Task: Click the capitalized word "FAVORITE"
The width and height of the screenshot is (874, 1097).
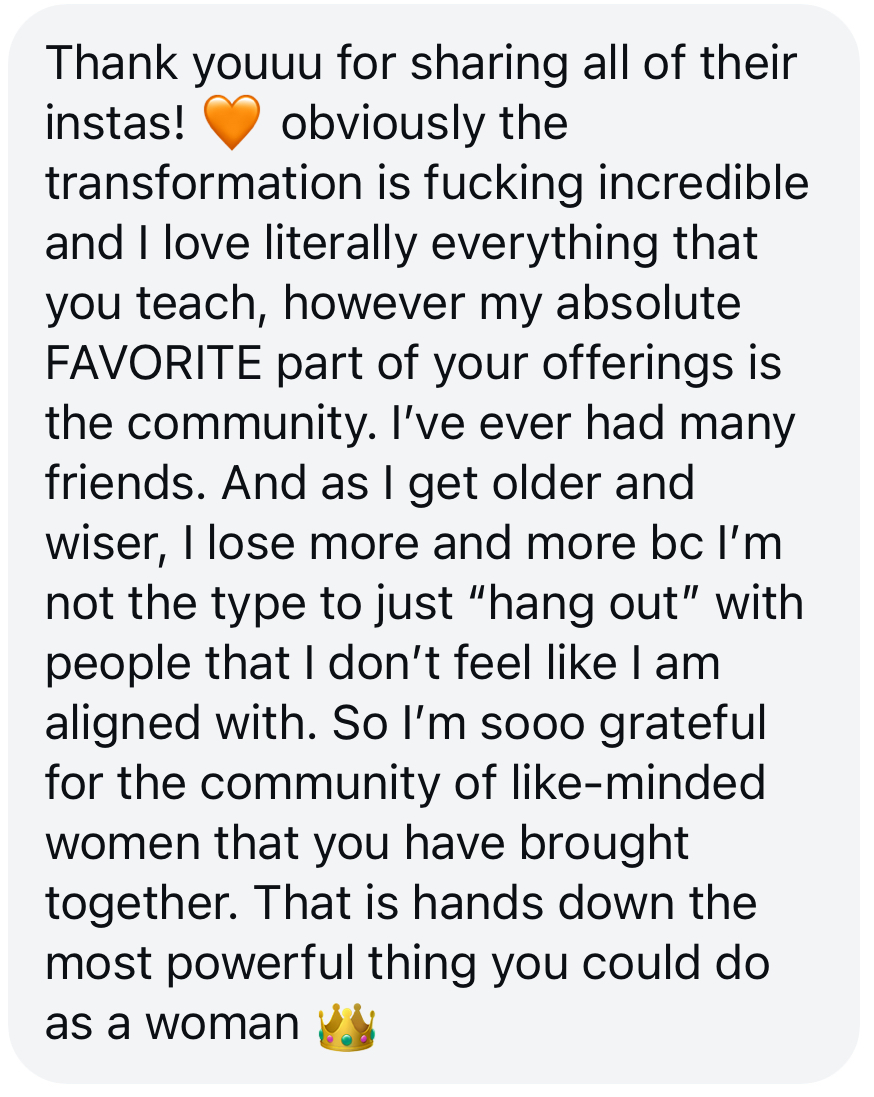Action: [x=153, y=365]
